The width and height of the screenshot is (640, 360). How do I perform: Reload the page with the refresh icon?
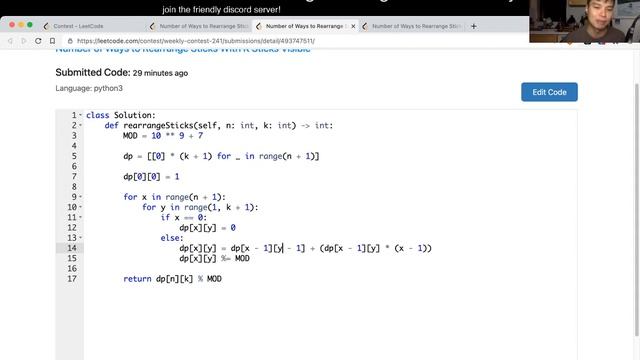point(38,41)
